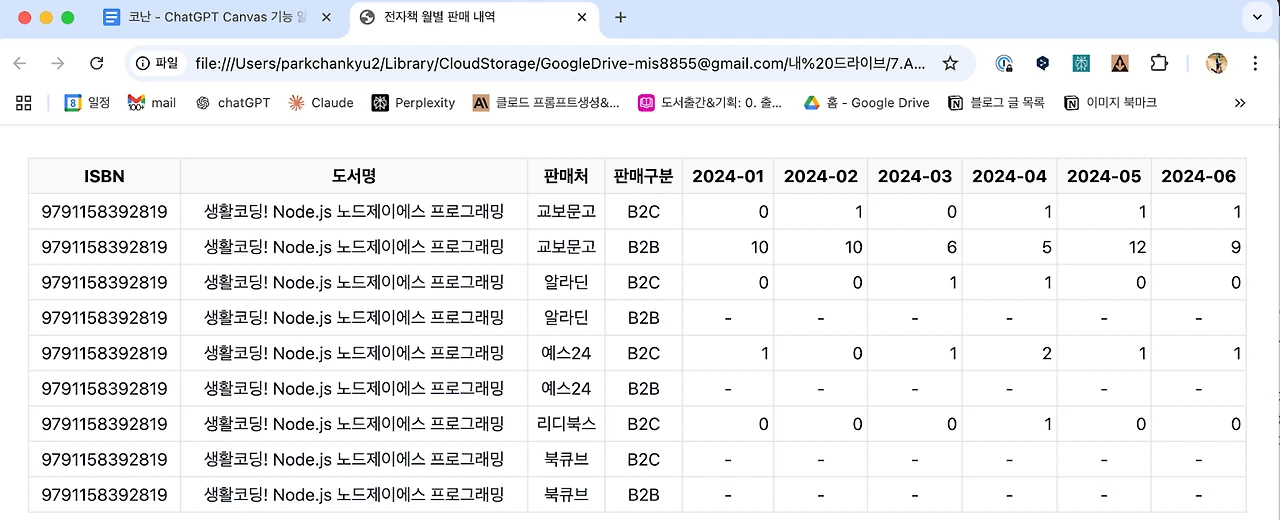Select the 리디북스 seller cell

566,424
